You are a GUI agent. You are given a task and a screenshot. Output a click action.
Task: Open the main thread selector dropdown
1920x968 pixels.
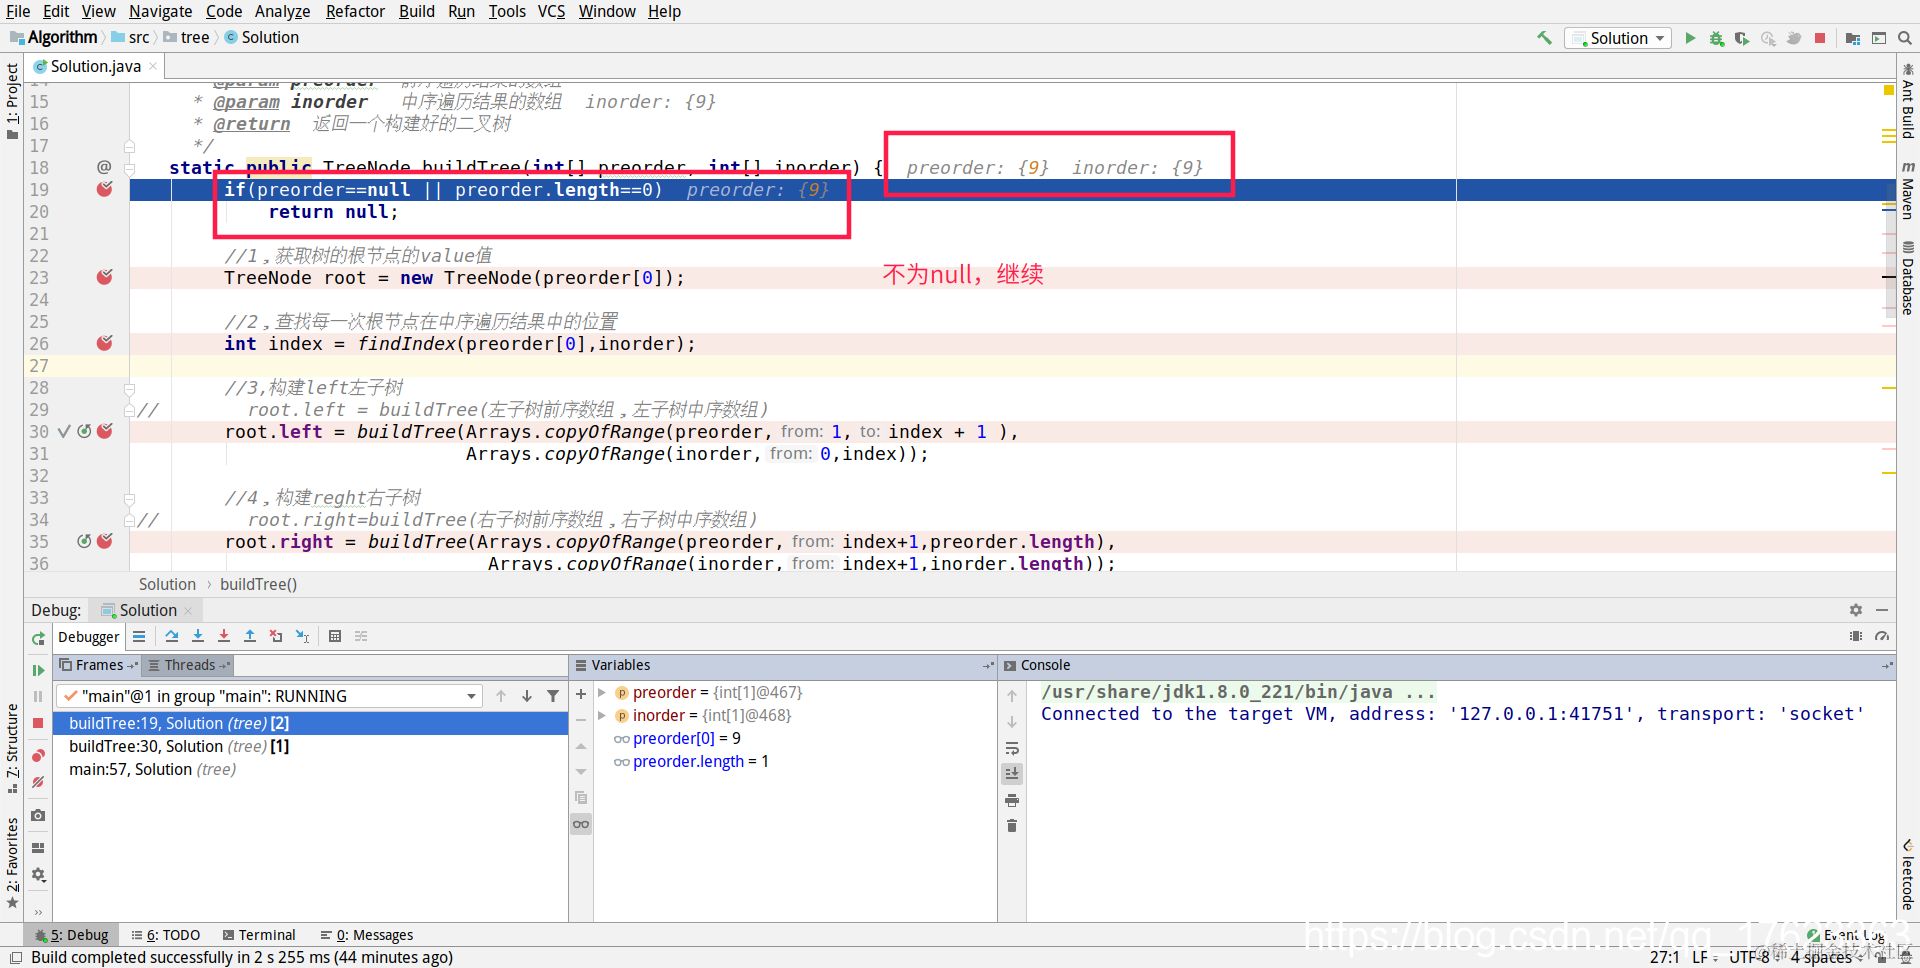tap(270, 696)
